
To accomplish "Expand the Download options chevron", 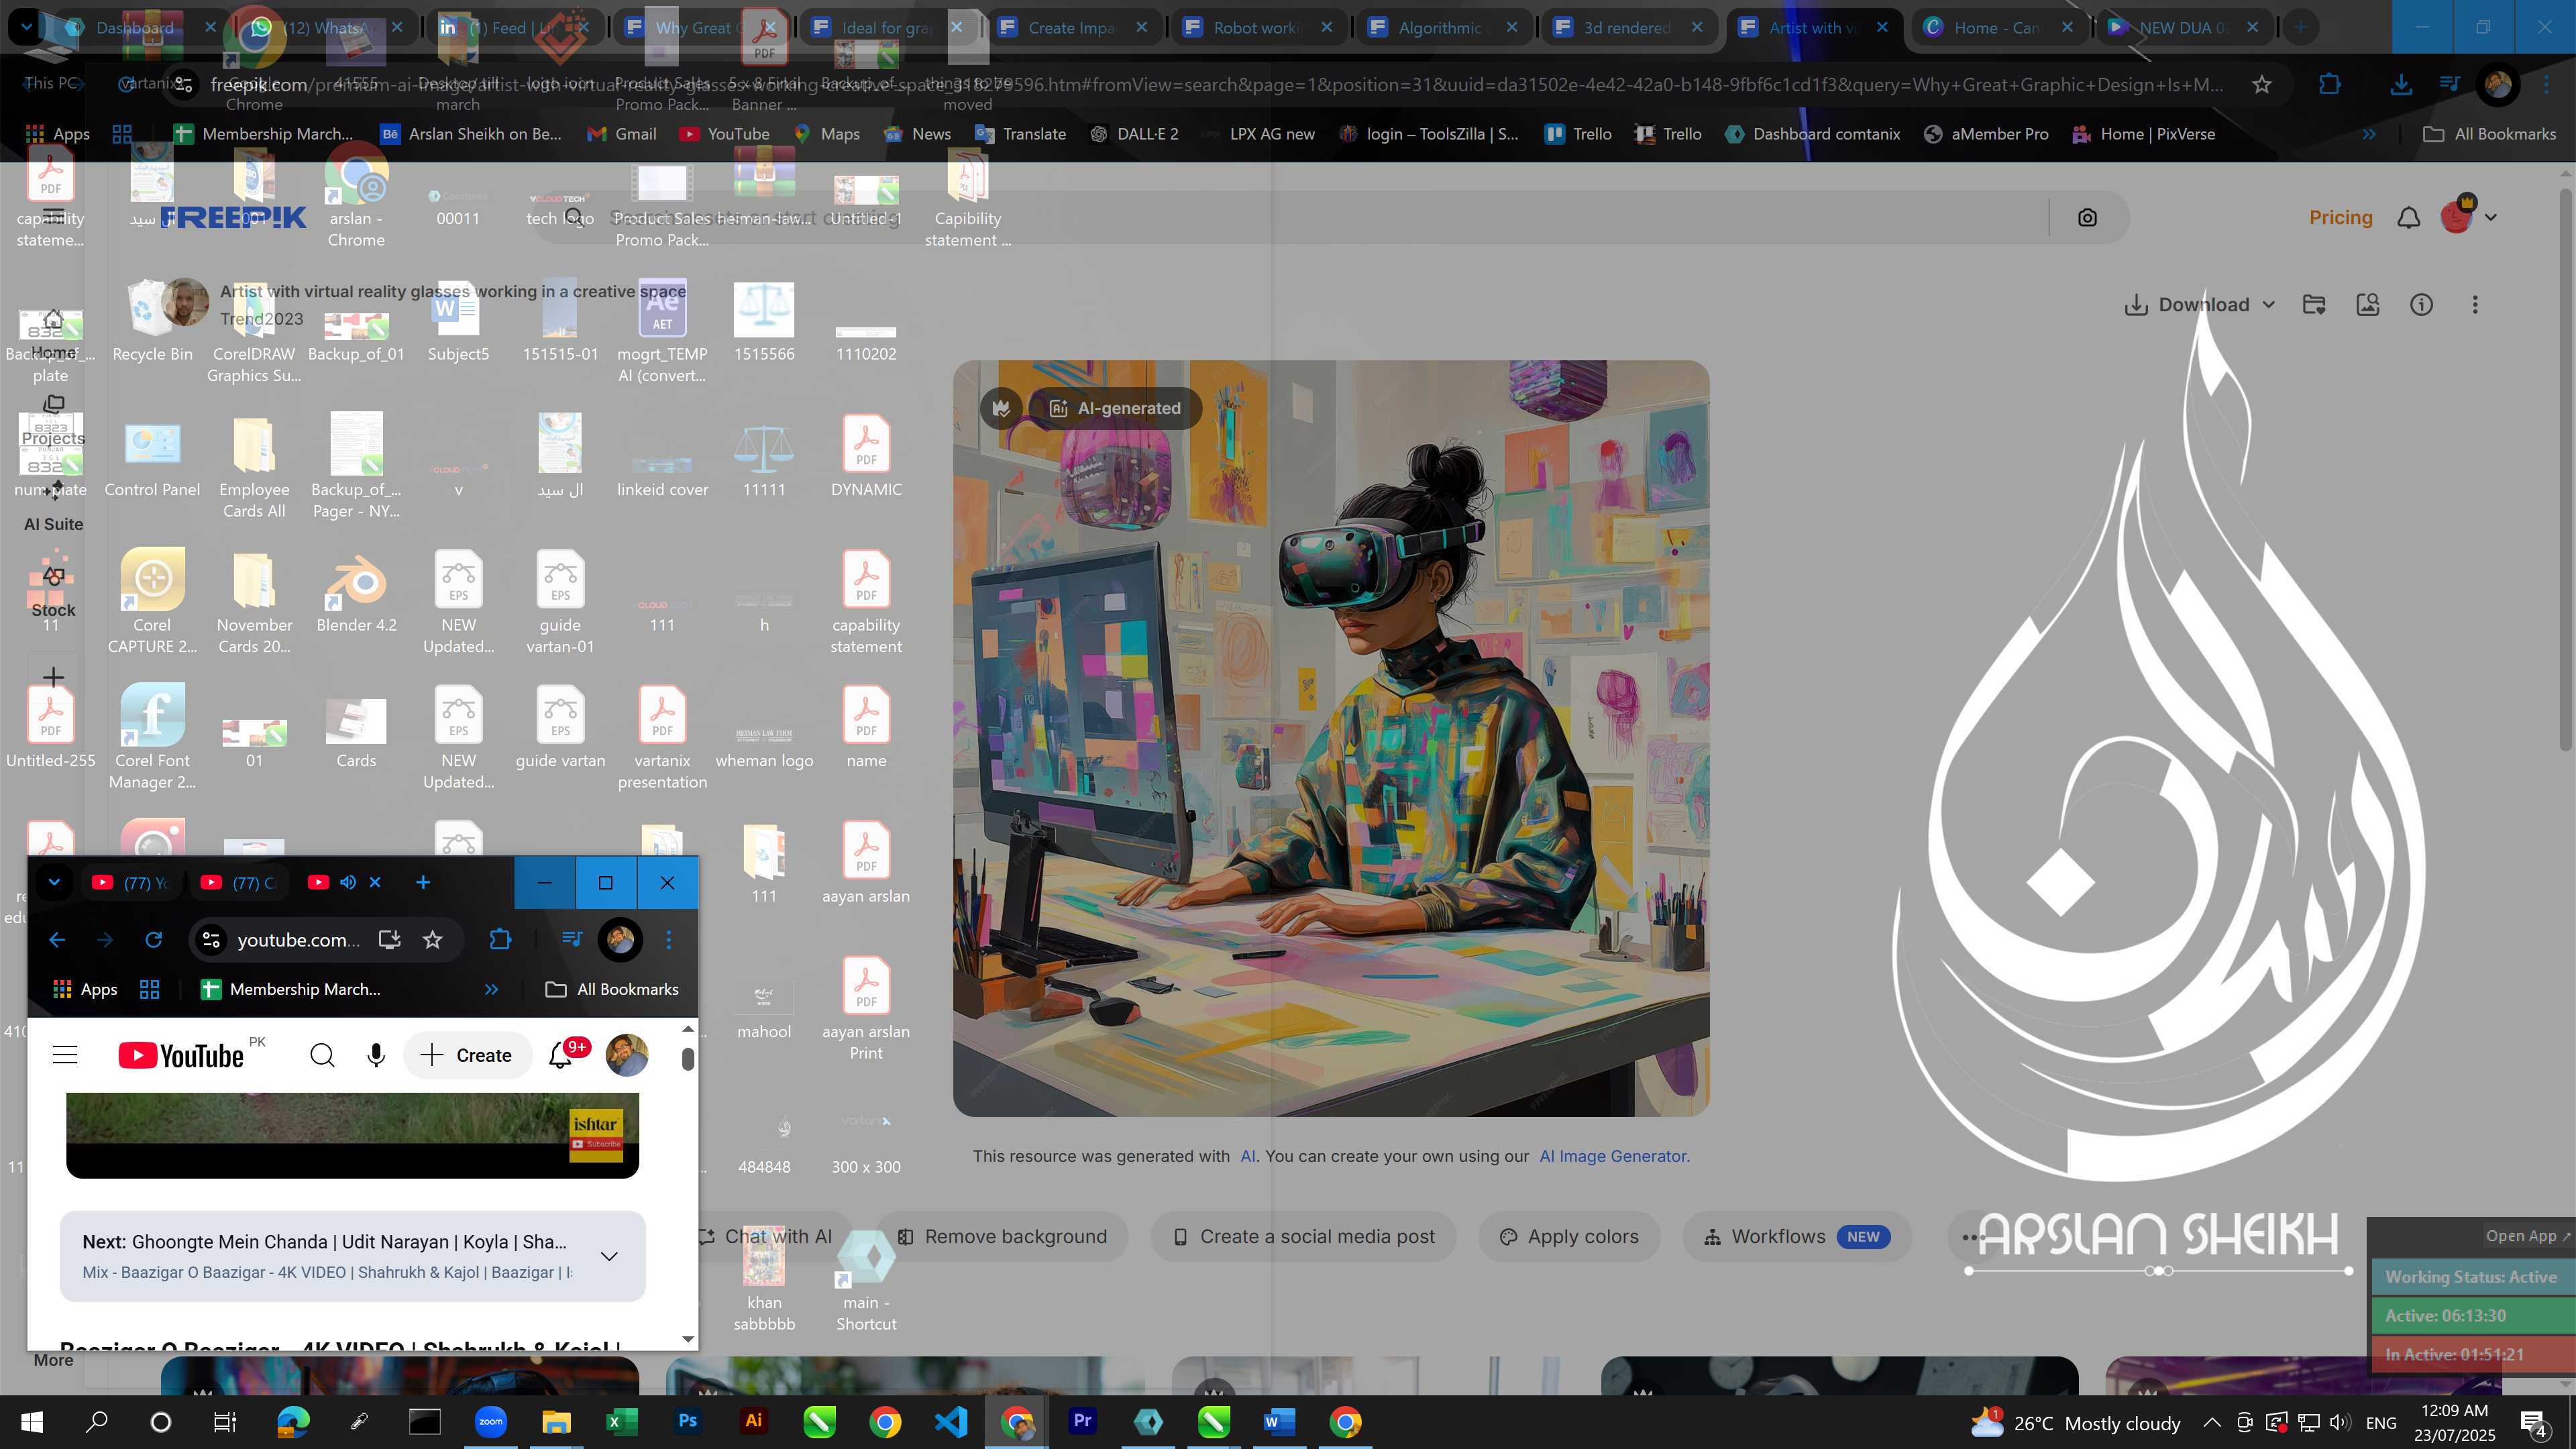I will 2268,305.
